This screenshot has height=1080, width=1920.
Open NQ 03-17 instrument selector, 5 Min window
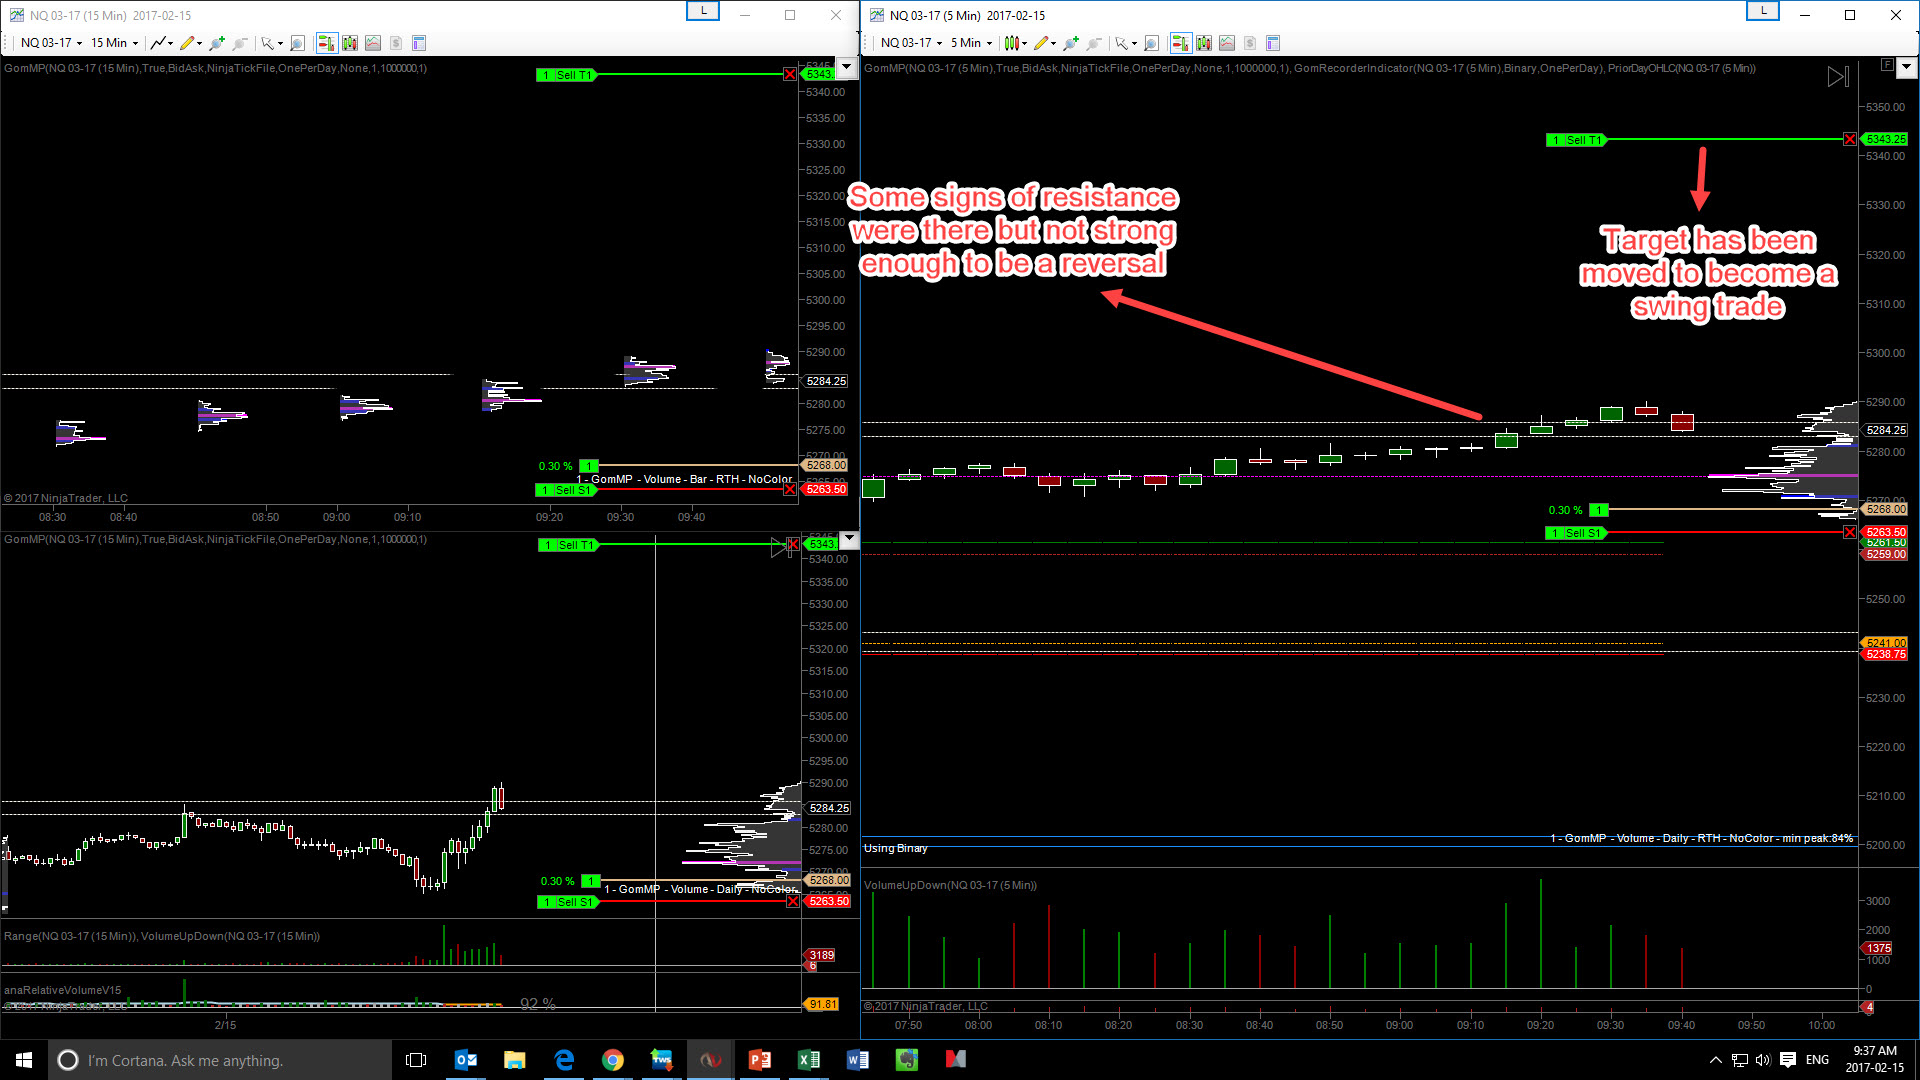(911, 43)
